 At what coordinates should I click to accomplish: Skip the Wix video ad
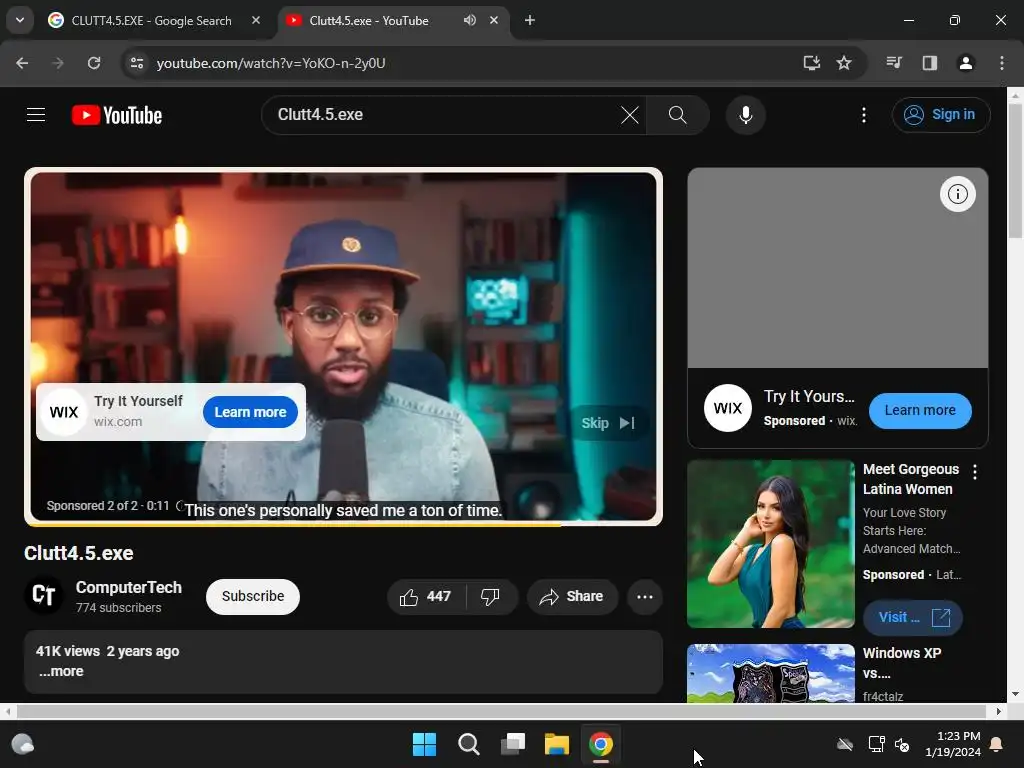608,423
